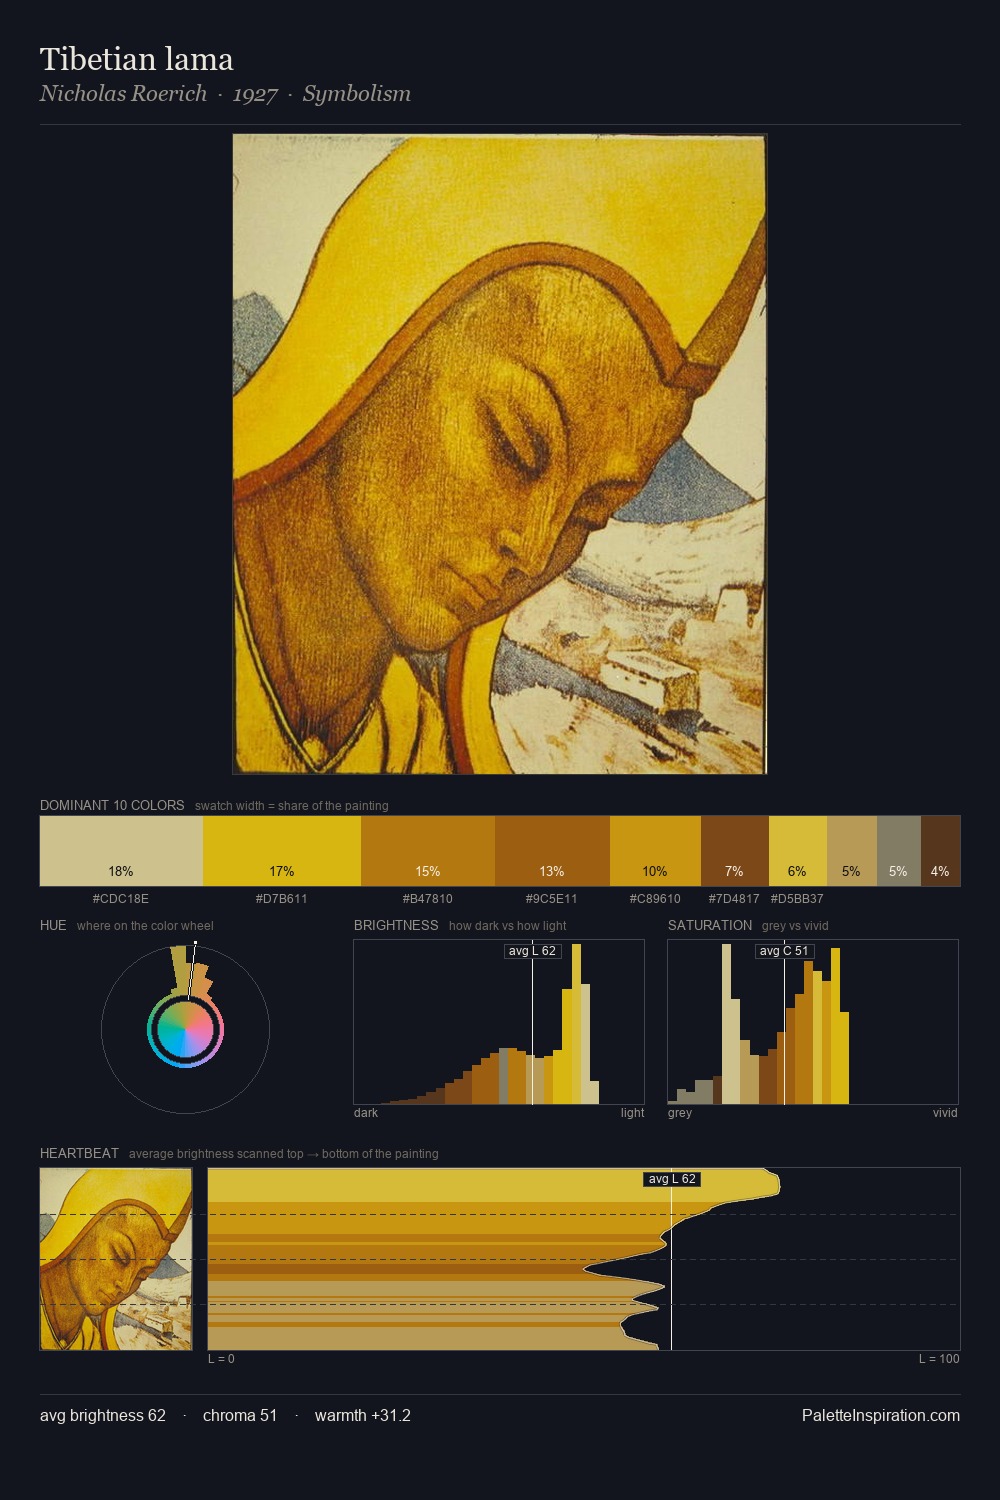The width and height of the screenshot is (1000, 1500).
Task: Click the heartbeat painting thumbnail
Action: click(116, 1259)
